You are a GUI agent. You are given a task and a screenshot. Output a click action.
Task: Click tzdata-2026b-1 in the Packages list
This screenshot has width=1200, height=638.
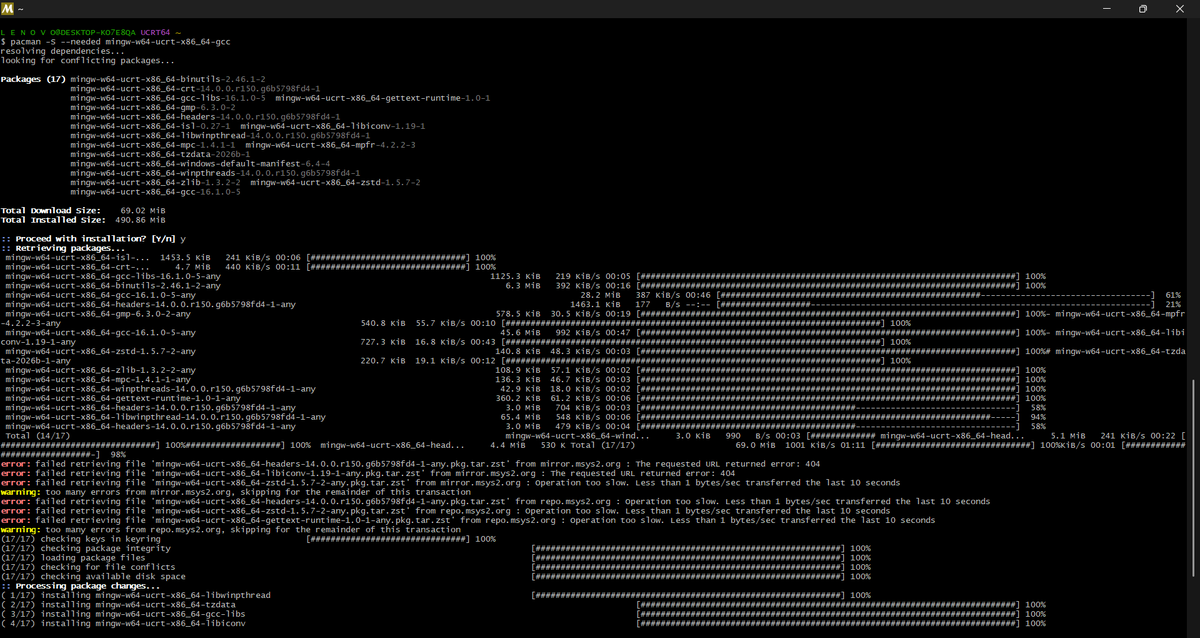point(160,155)
